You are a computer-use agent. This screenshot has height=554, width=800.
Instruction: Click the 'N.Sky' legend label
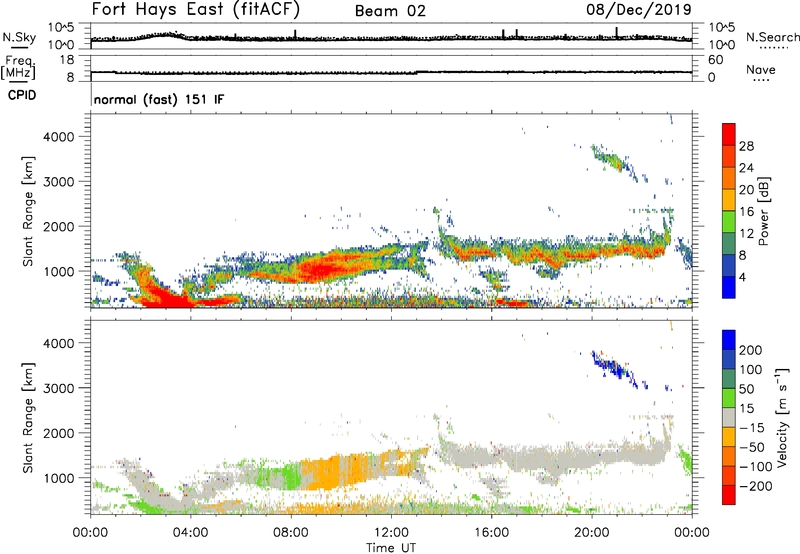[19, 37]
